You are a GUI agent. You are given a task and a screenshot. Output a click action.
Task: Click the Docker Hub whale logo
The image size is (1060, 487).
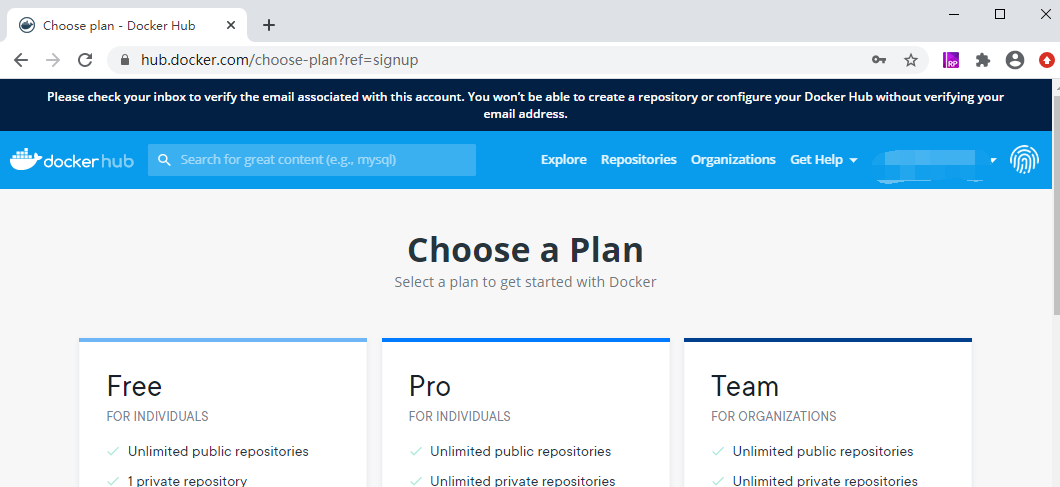(72, 160)
